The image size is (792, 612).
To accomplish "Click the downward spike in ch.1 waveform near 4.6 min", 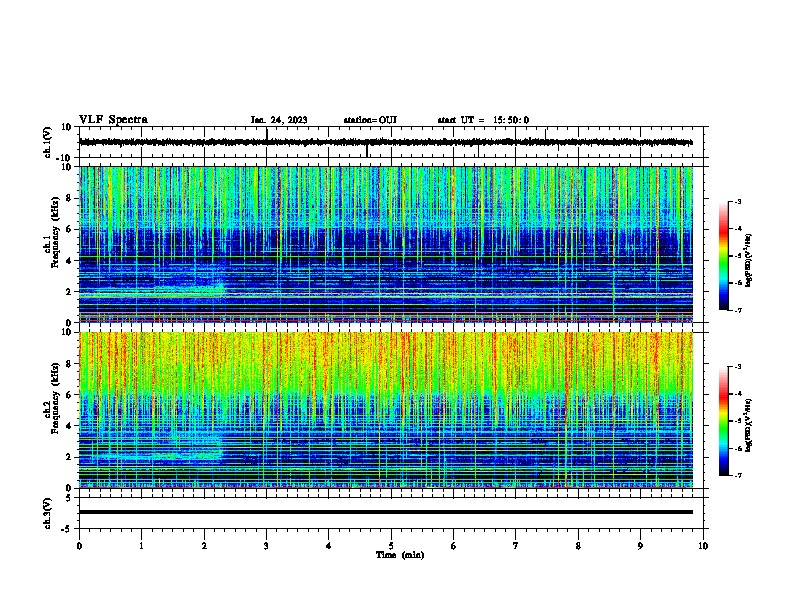I will tap(367, 150).
